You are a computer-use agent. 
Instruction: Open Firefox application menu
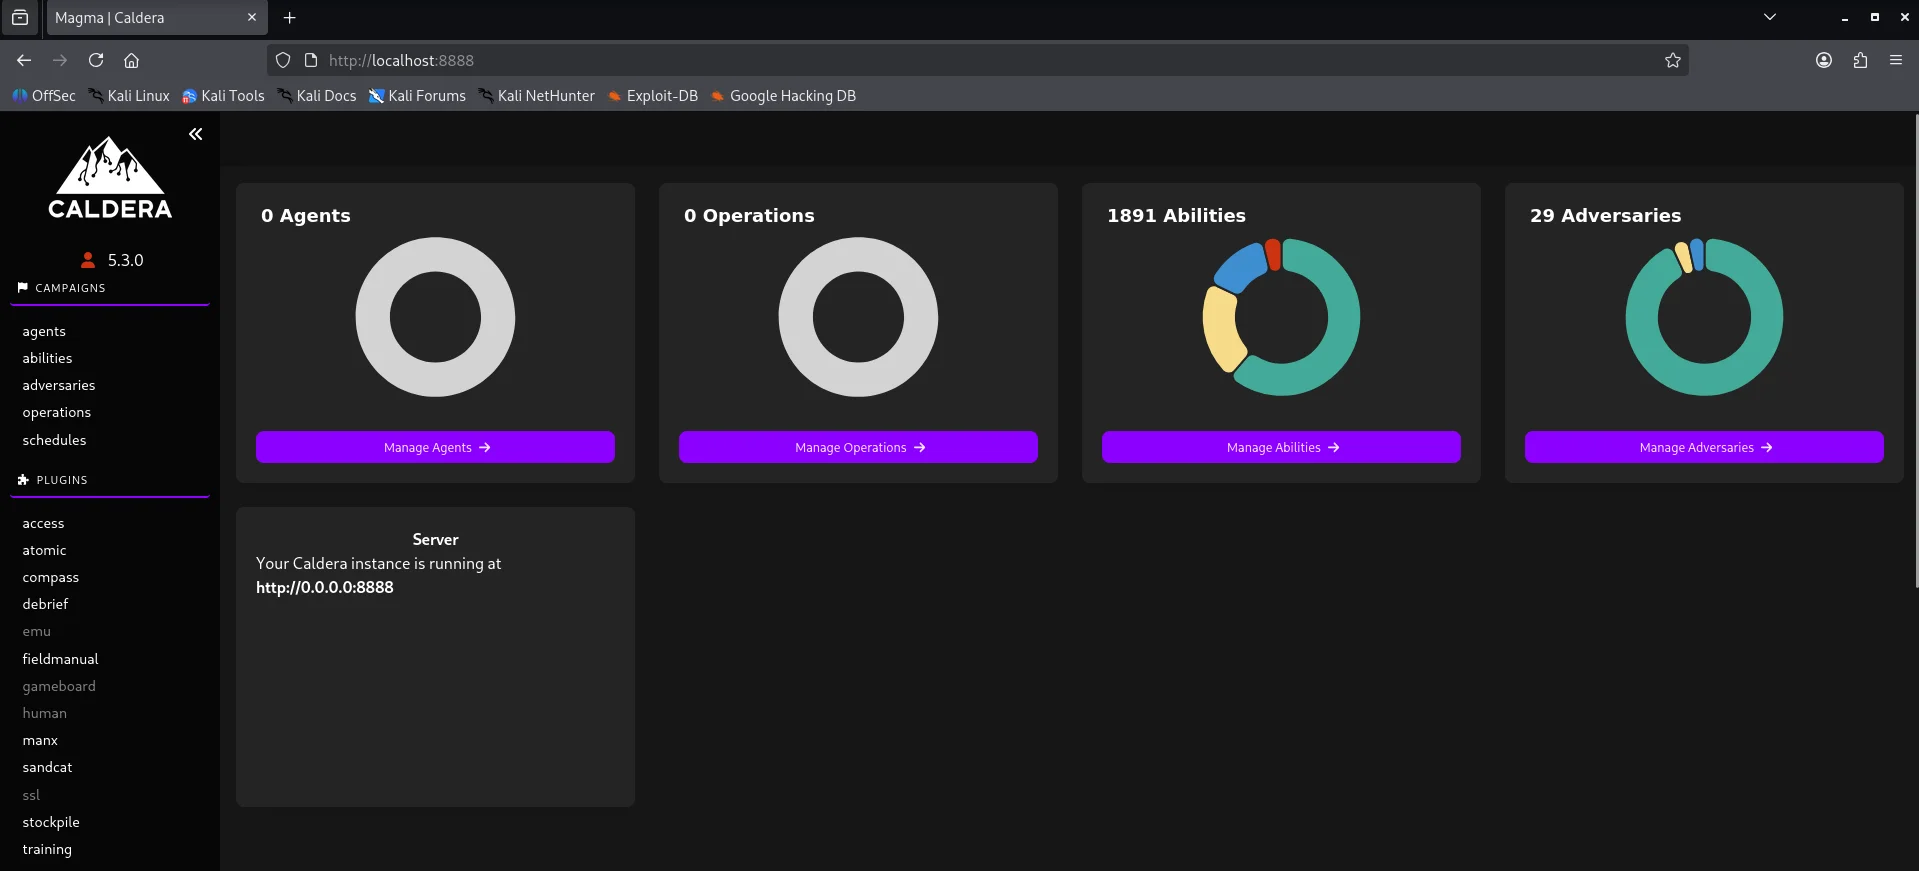(x=1896, y=60)
